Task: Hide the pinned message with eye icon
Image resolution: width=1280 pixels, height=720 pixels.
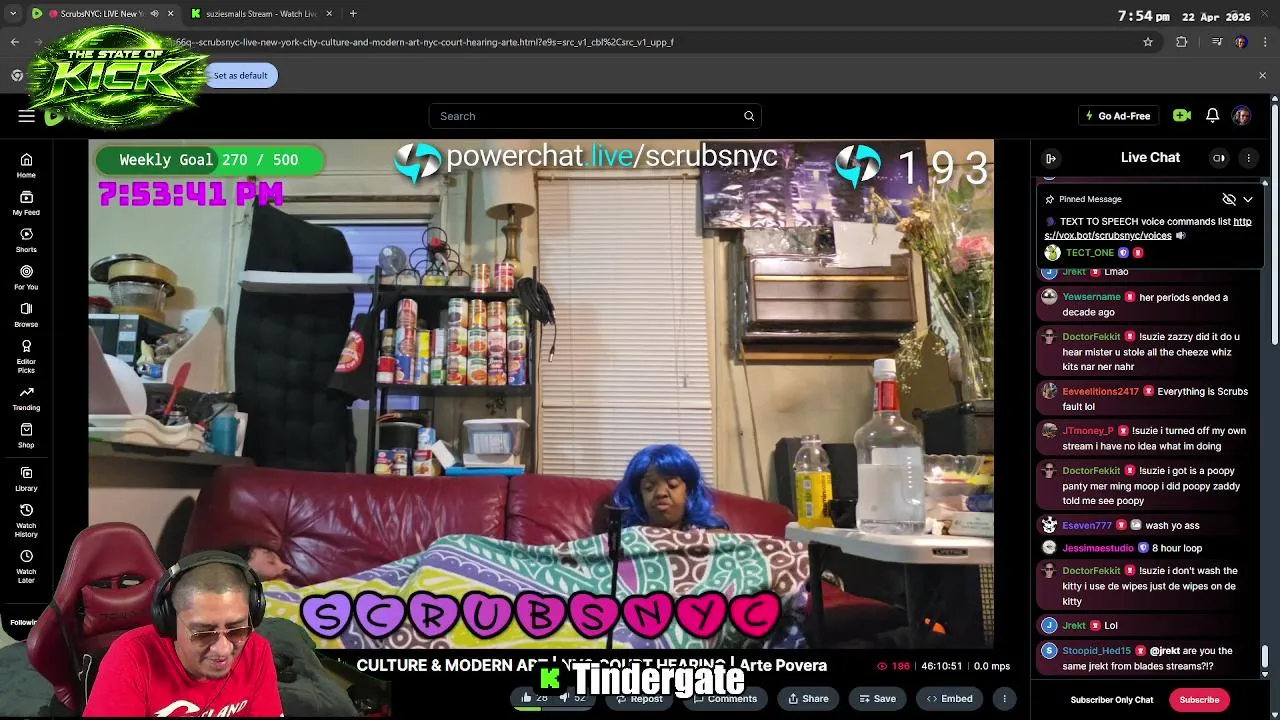Action: tap(1229, 199)
